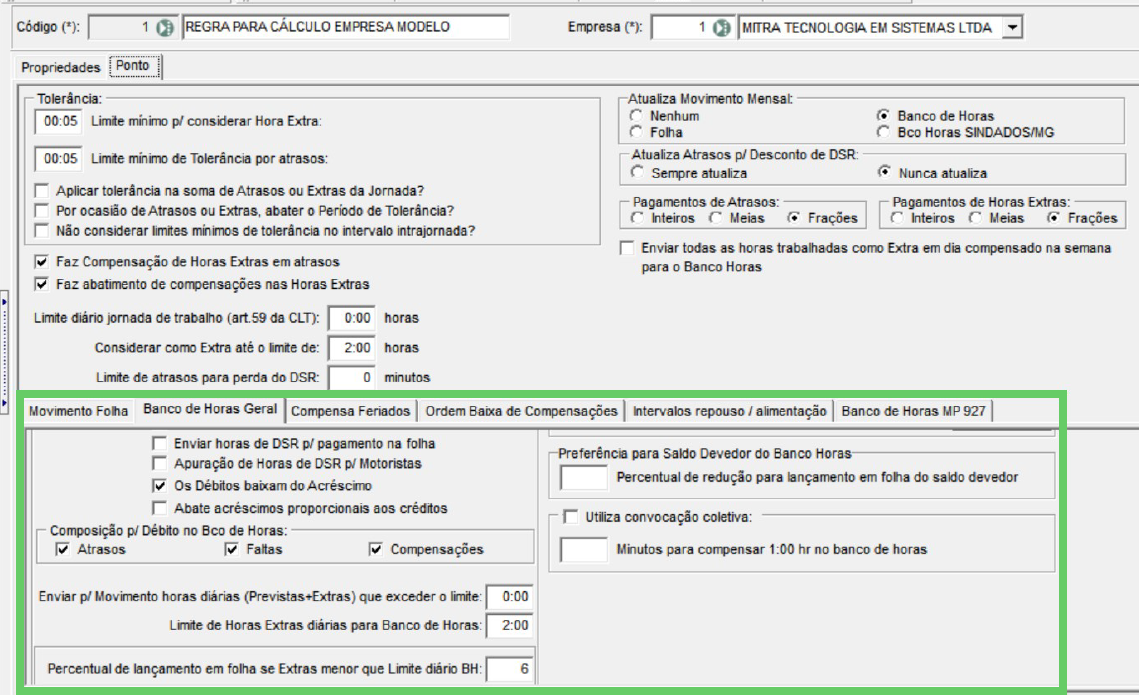1141x695 pixels.
Task: Check Não considerar limites mínimos de tolerância
Action: tap(42, 231)
